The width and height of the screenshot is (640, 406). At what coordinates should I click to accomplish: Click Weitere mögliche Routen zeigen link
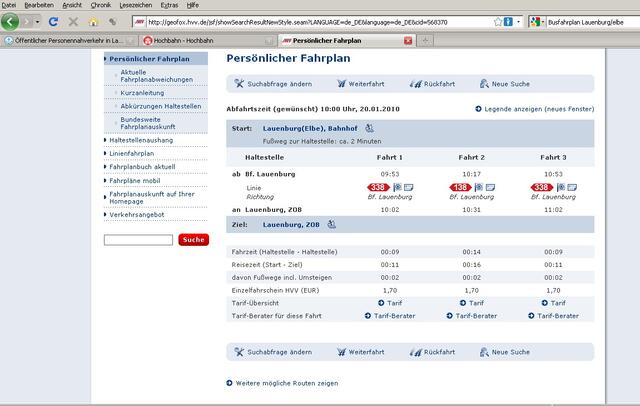(x=287, y=382)
